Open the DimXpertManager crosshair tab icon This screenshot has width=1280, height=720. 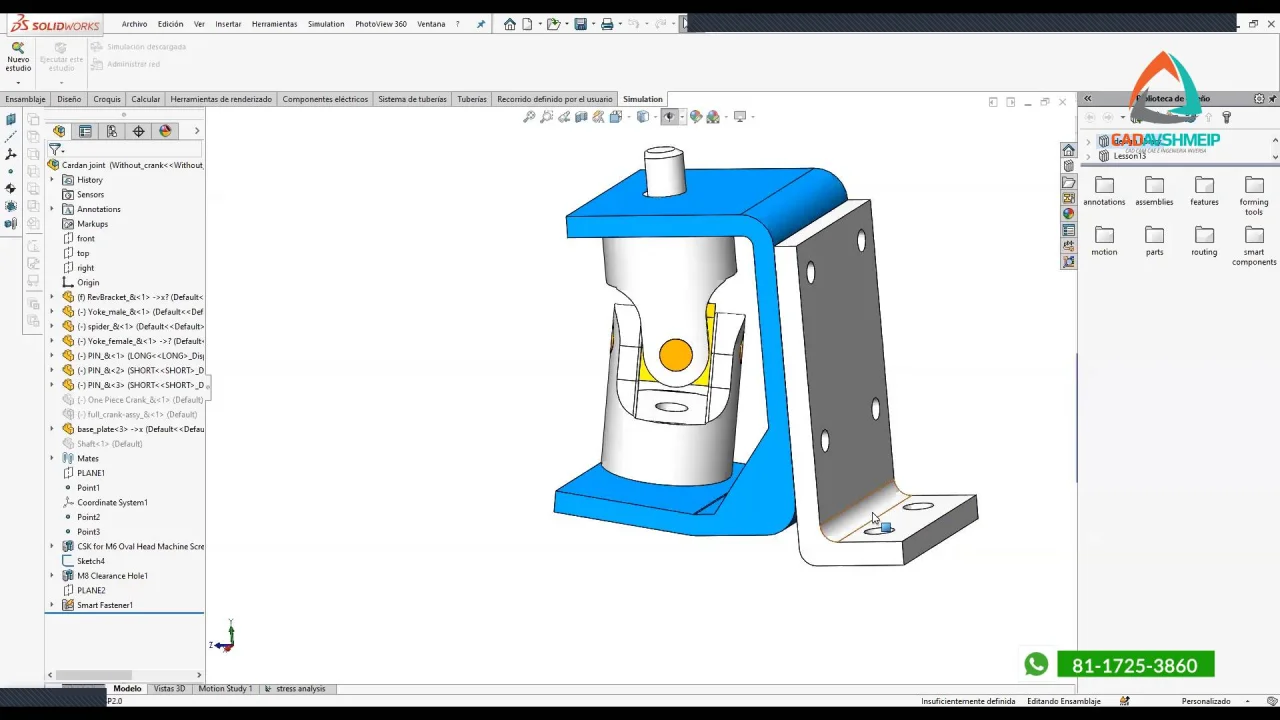pyautogui.click(x=138, y=131)
